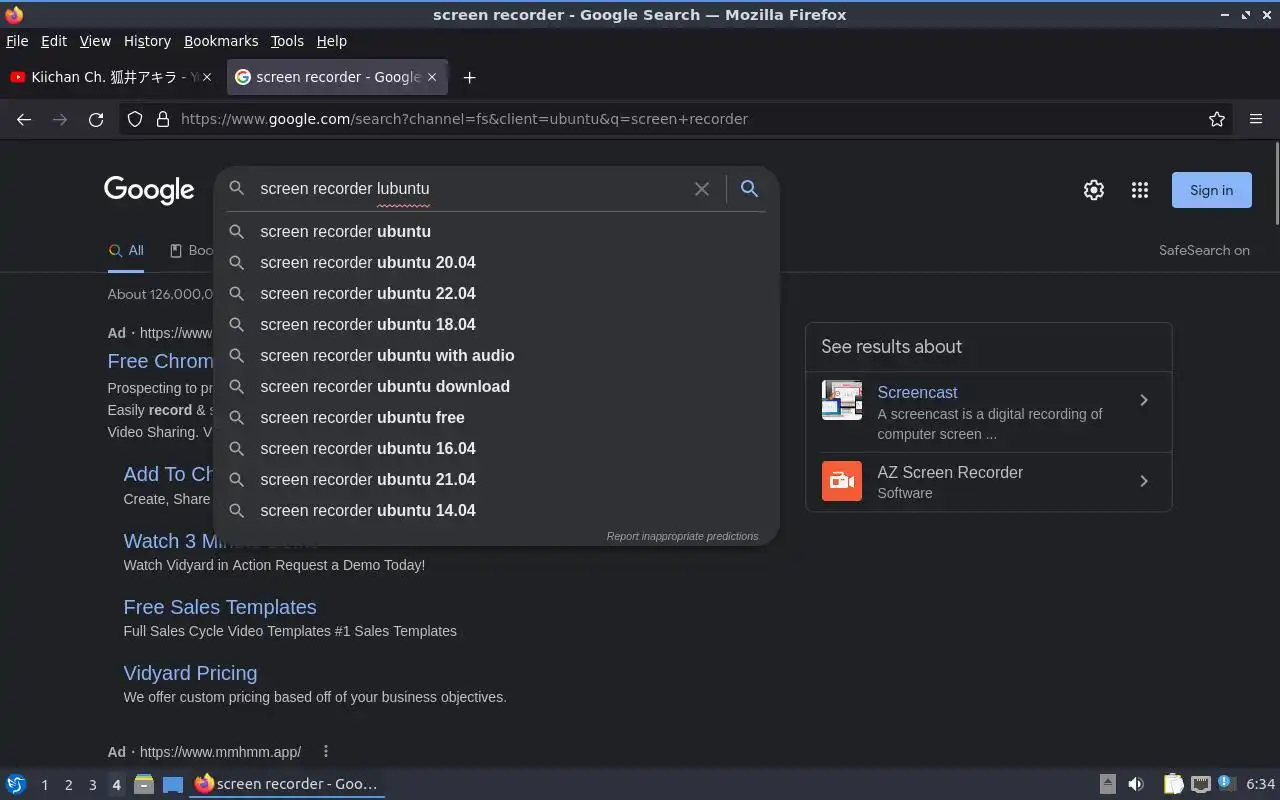
Task: Switch to the Kiichan Ch. YouTube tab
Action: pyautogui.click(x=112, y=77)
